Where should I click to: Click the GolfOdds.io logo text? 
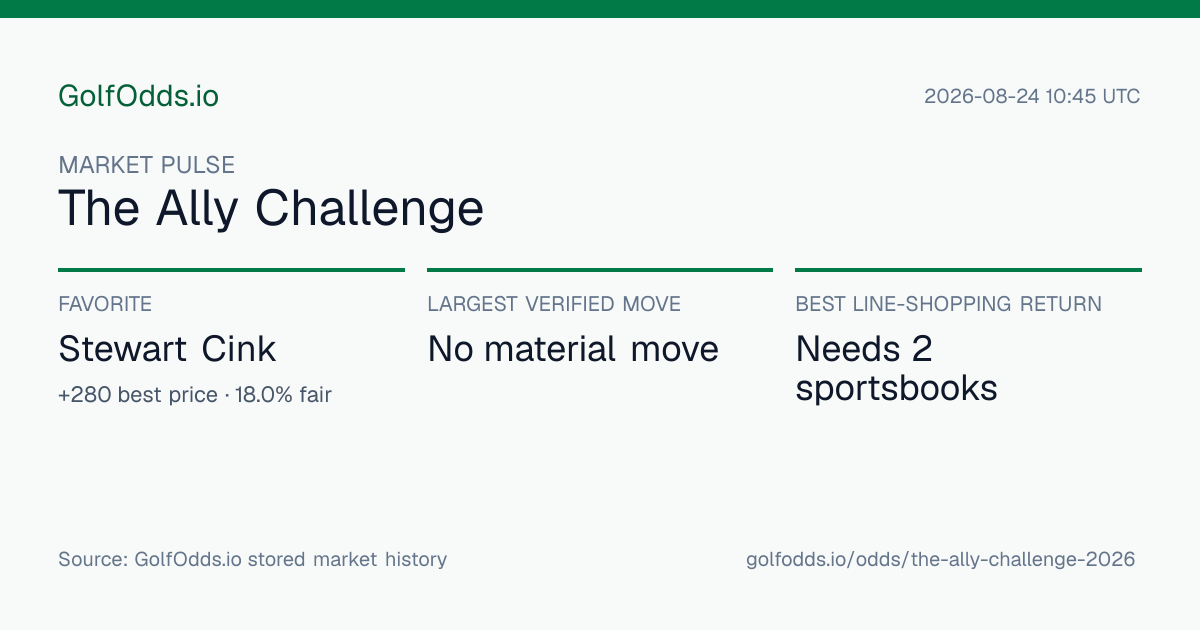point(138,97)
